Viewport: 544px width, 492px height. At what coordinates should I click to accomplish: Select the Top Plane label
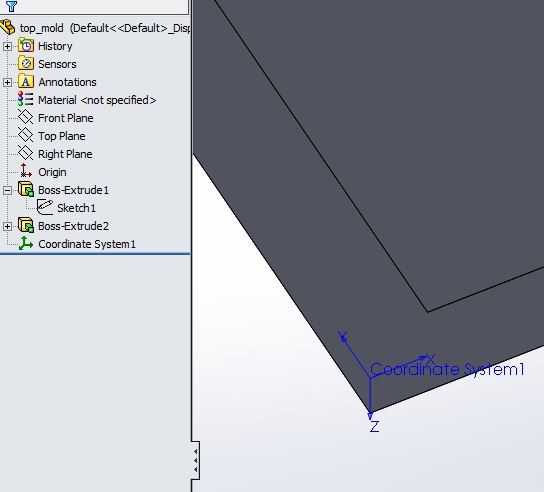pyautogui.click(x=62, y=136)
